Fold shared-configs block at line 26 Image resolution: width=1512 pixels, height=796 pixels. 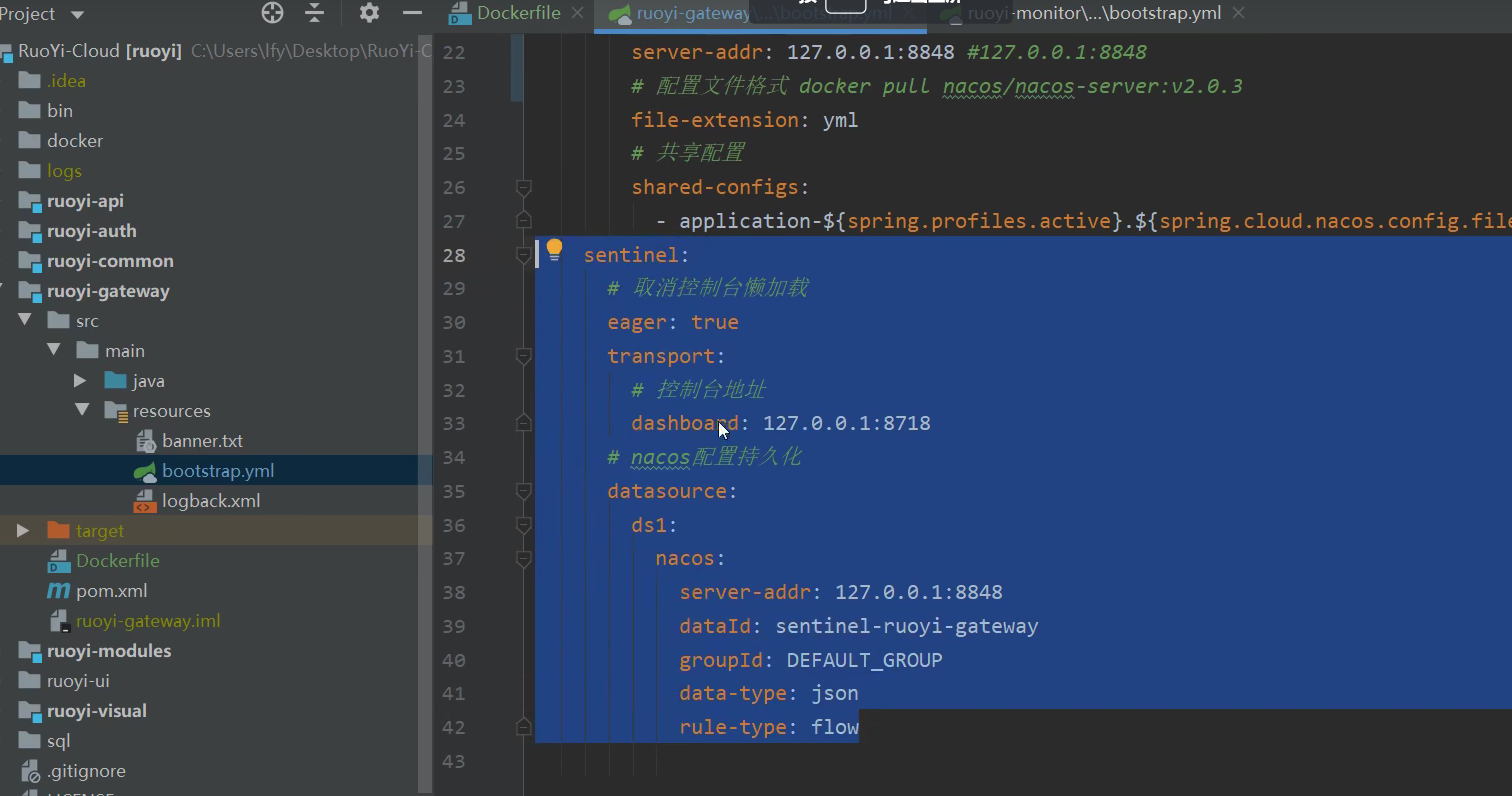[x=523, y=187]
